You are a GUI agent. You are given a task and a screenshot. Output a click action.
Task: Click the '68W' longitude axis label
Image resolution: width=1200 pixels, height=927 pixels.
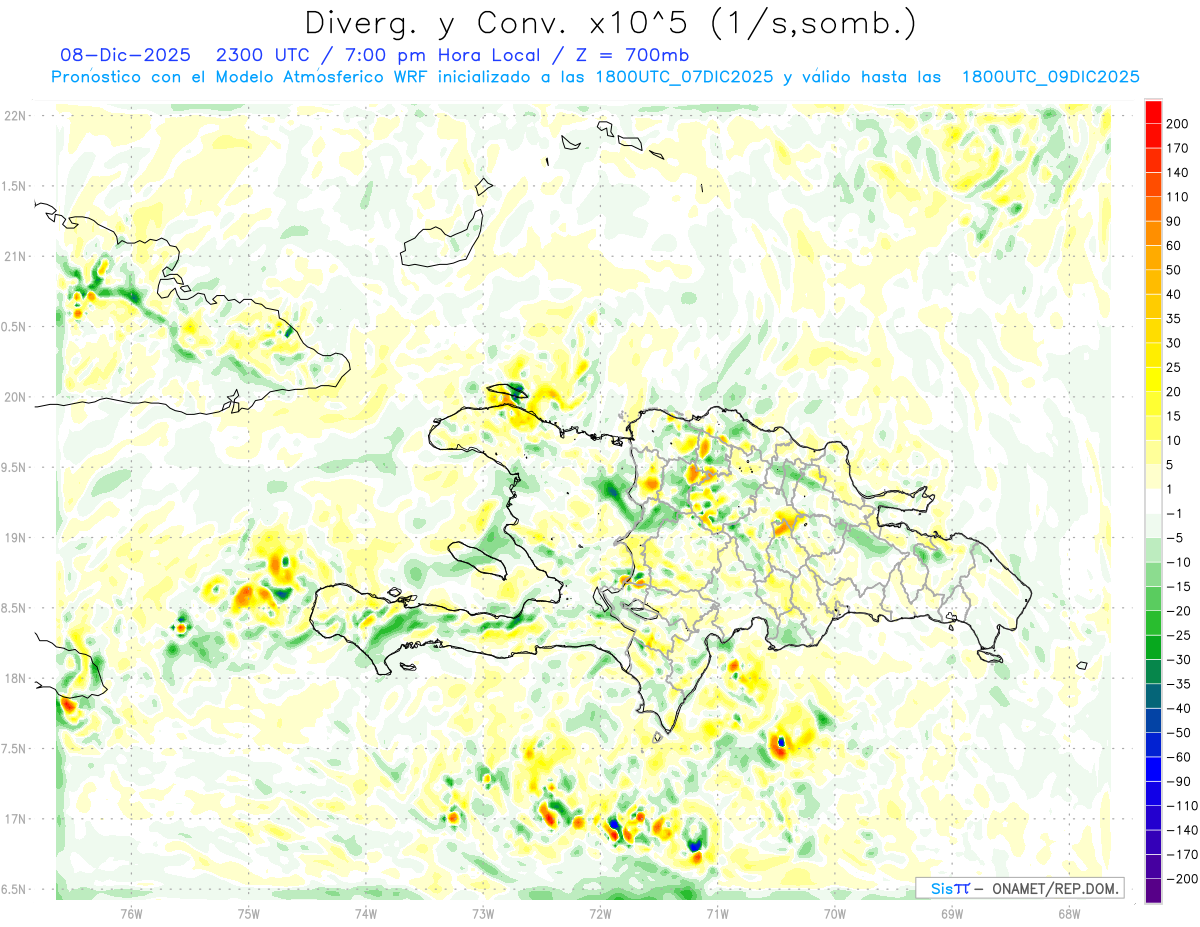coord(1069,915)
